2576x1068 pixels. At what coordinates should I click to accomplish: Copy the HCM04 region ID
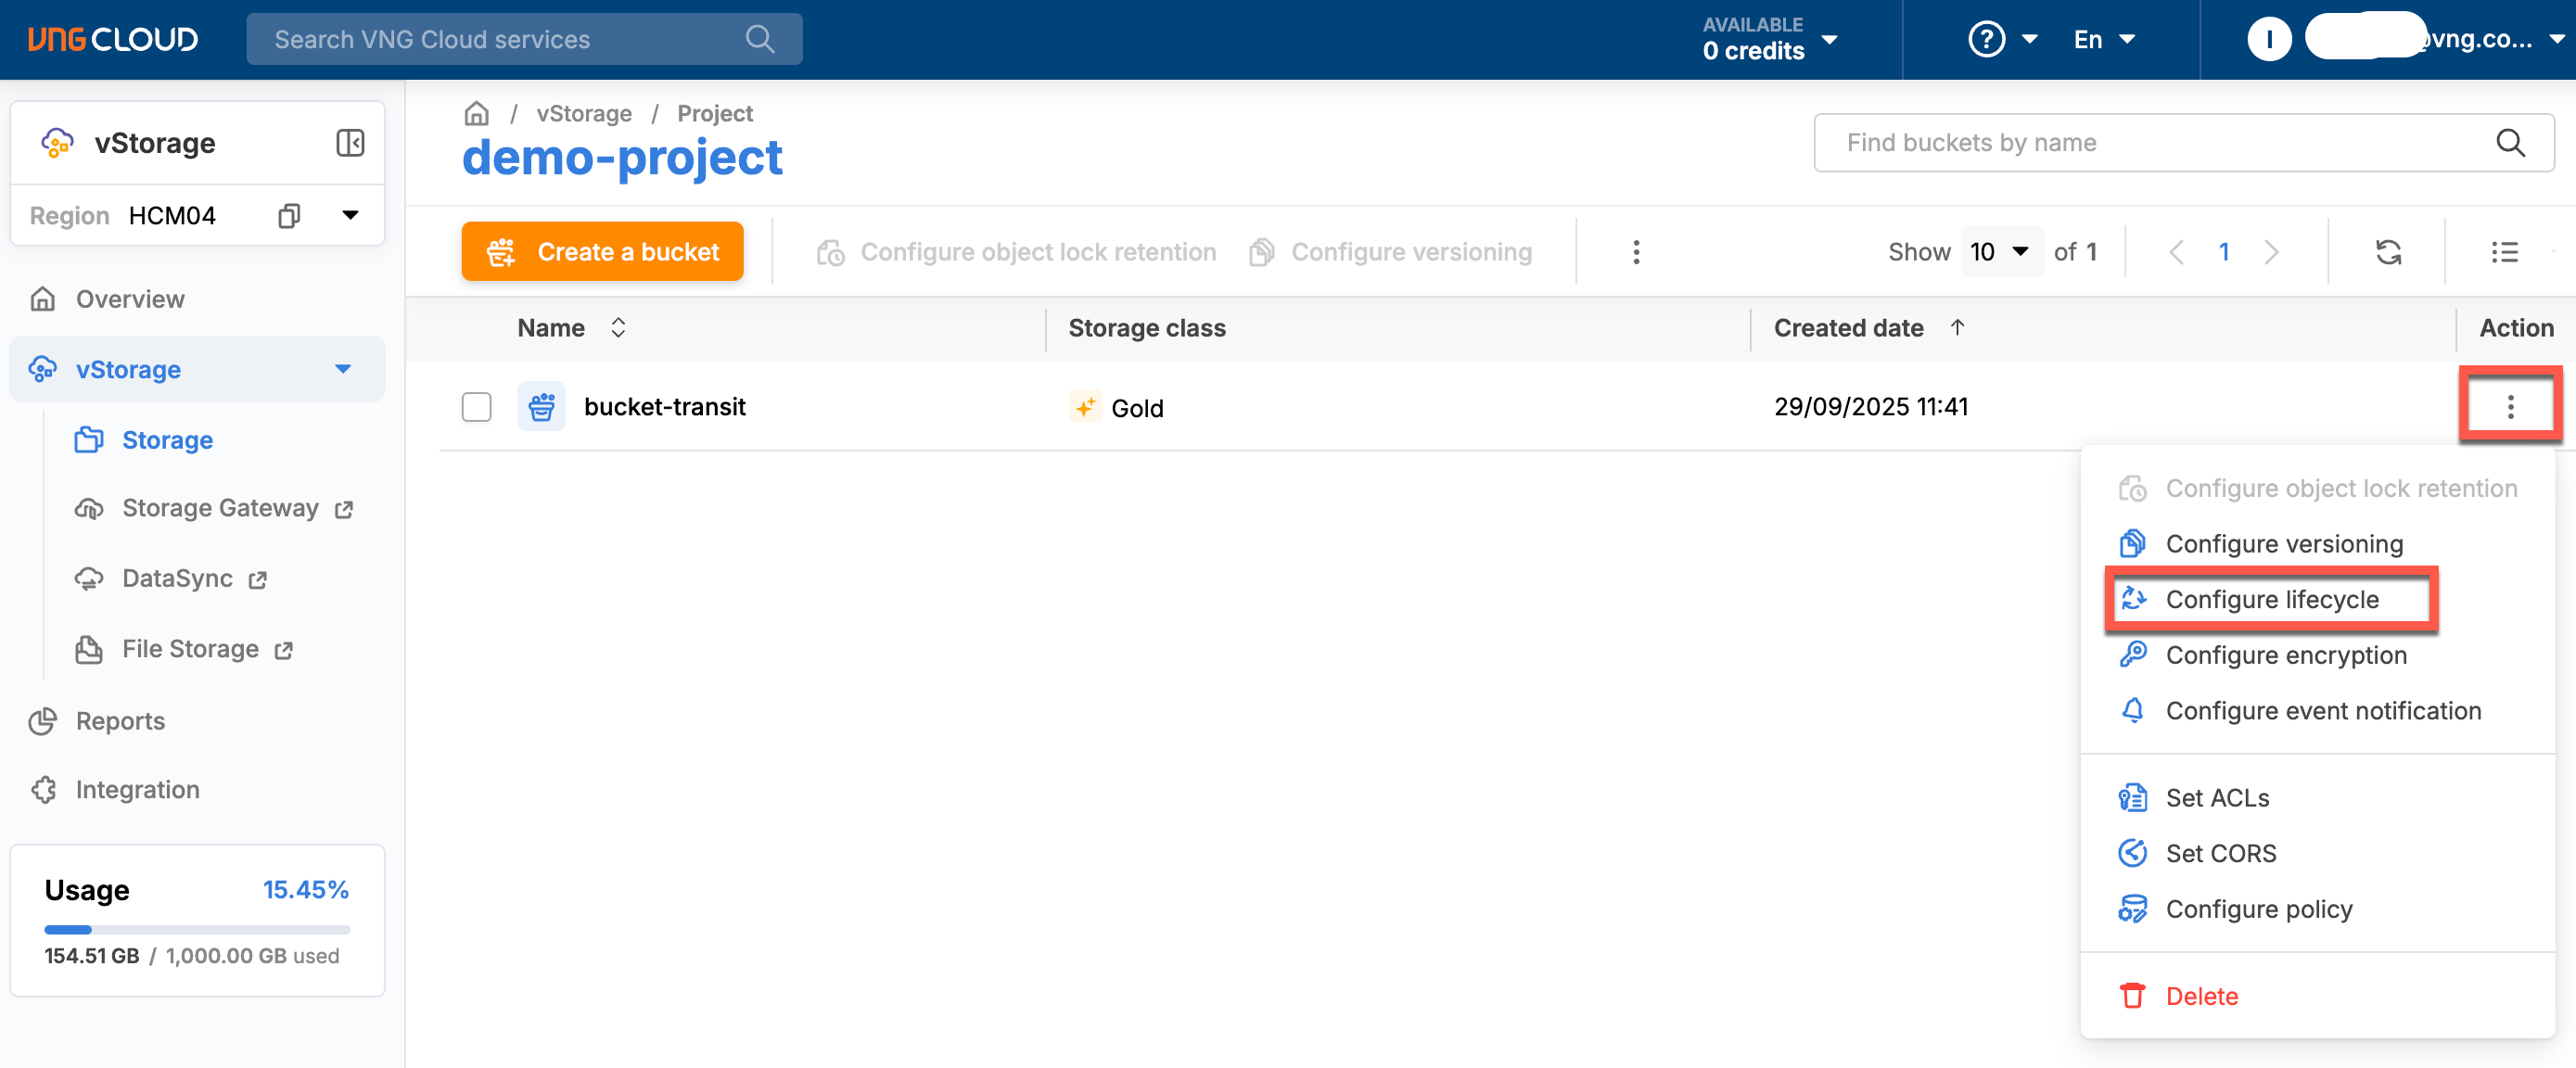[x=289, y=216]
